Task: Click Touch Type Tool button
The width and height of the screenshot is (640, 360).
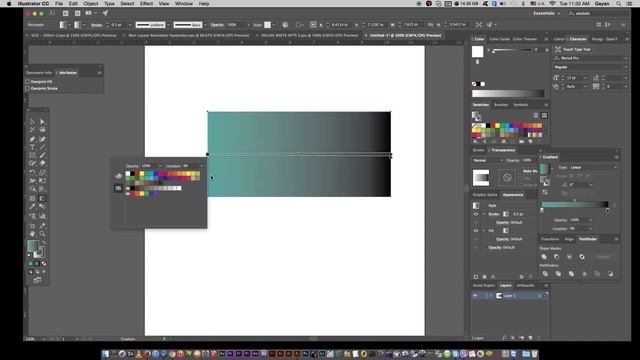Action: 573,49
